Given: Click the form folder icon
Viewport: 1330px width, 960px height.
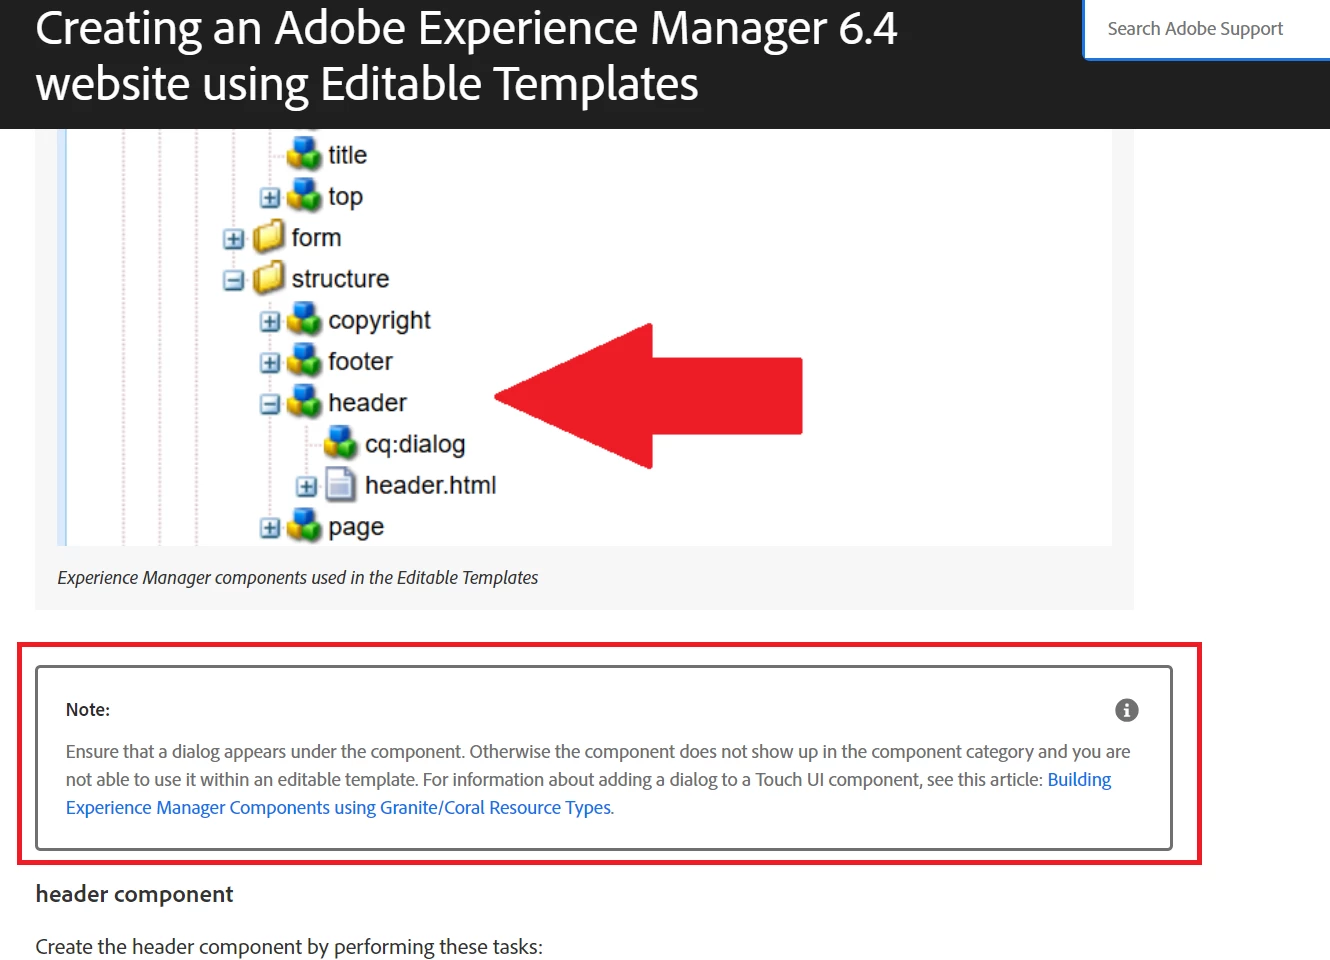Looking at the screenshot, I should point(268,237).
